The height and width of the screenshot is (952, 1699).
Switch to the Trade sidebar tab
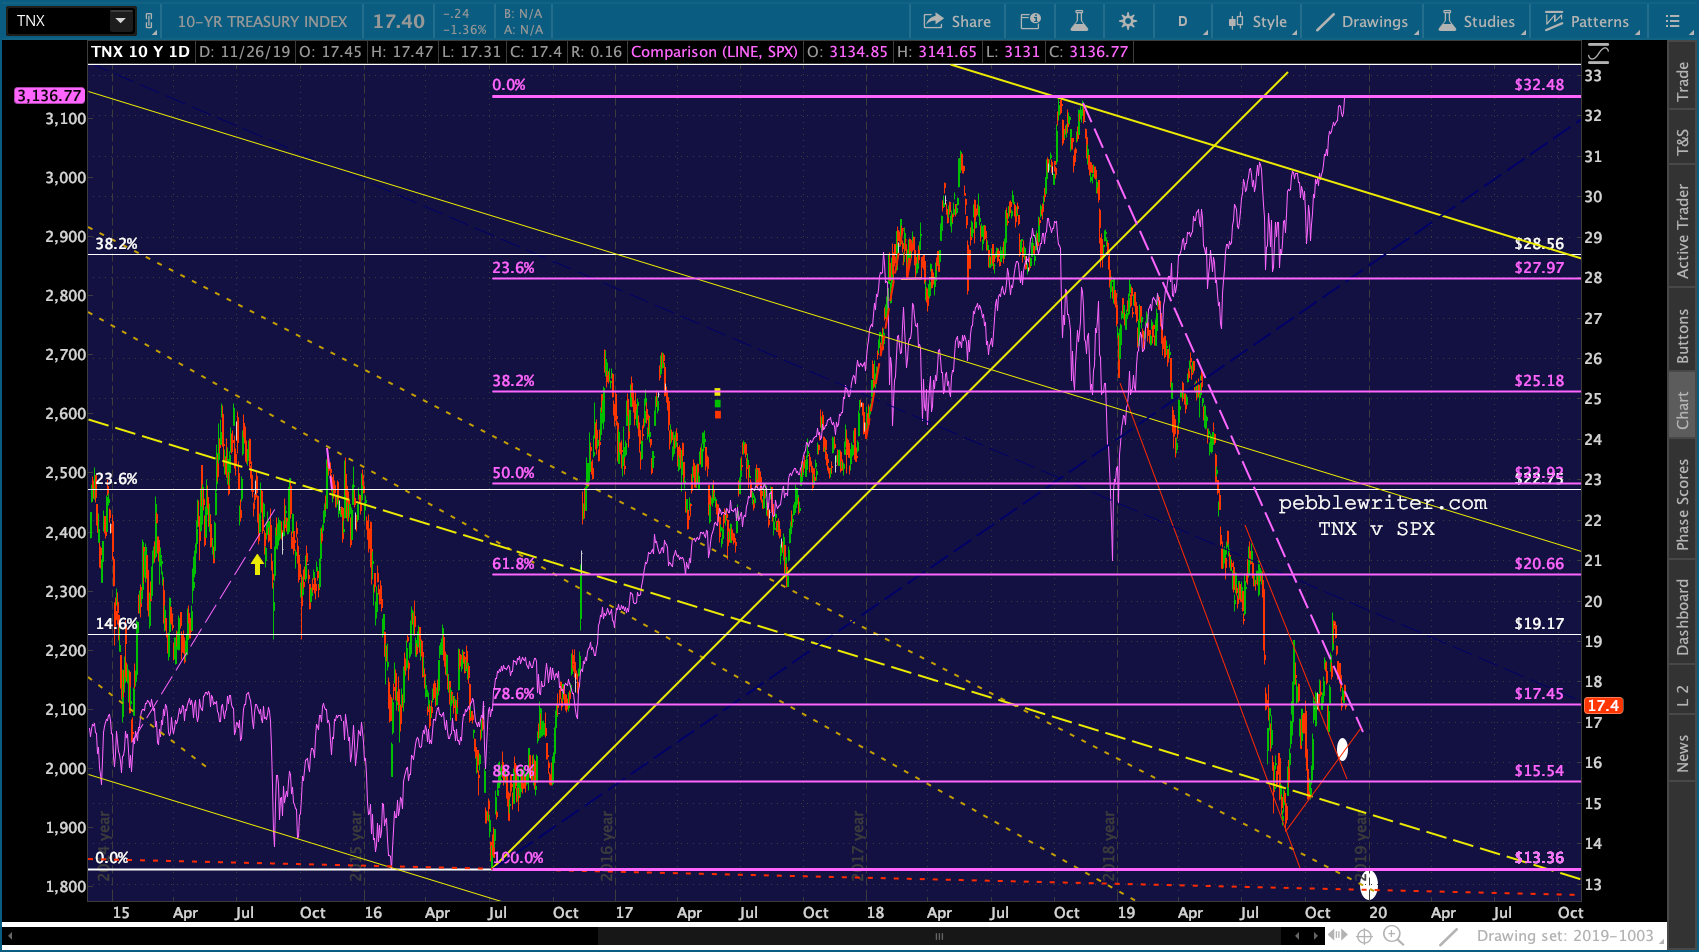(x=1683, y=82)
